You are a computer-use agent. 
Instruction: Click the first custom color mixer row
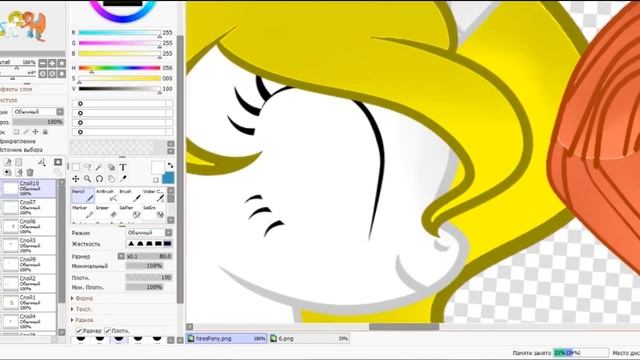122,104
